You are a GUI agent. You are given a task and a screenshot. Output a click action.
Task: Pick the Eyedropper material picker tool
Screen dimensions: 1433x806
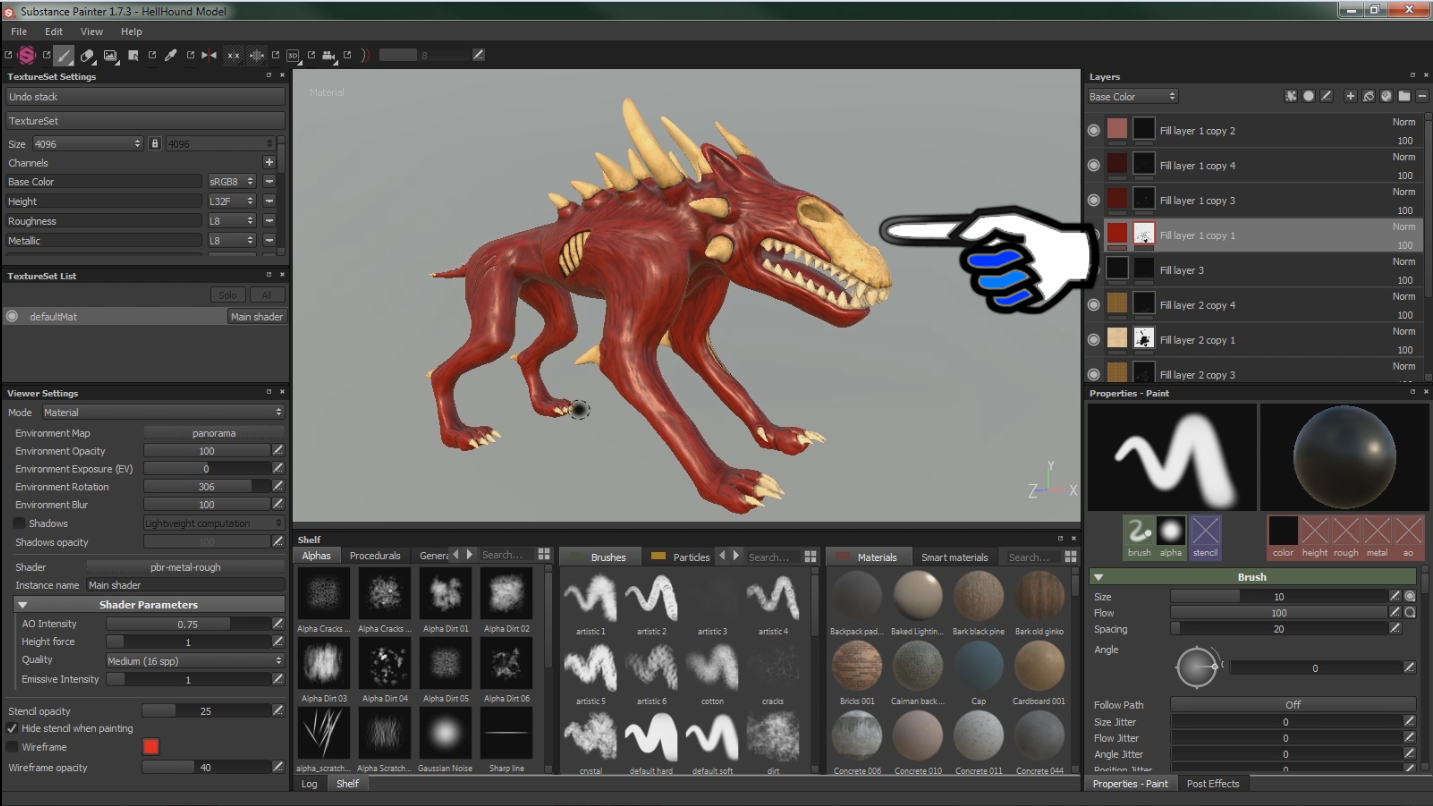171,56
